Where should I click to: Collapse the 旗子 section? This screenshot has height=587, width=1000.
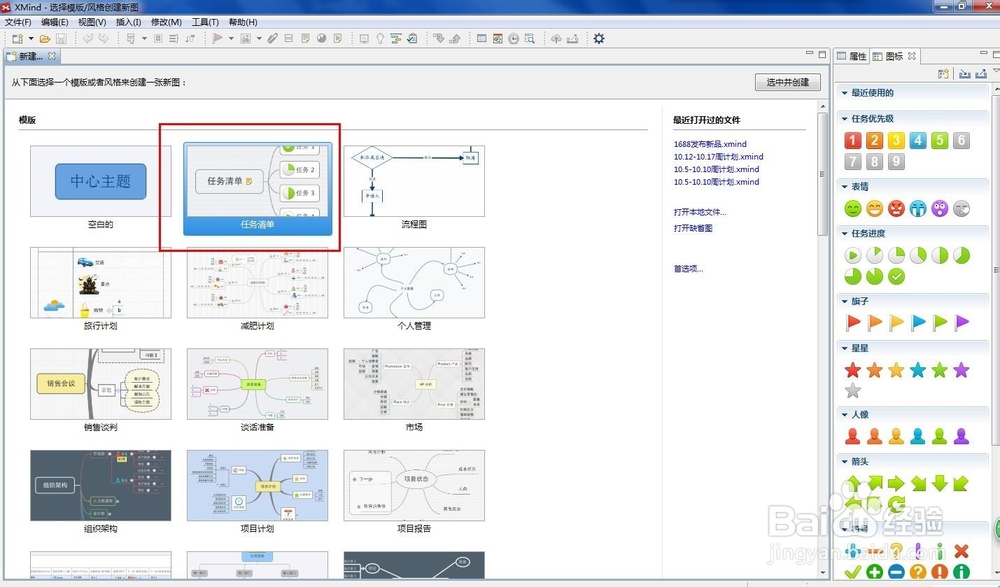[x=844, y=301]
